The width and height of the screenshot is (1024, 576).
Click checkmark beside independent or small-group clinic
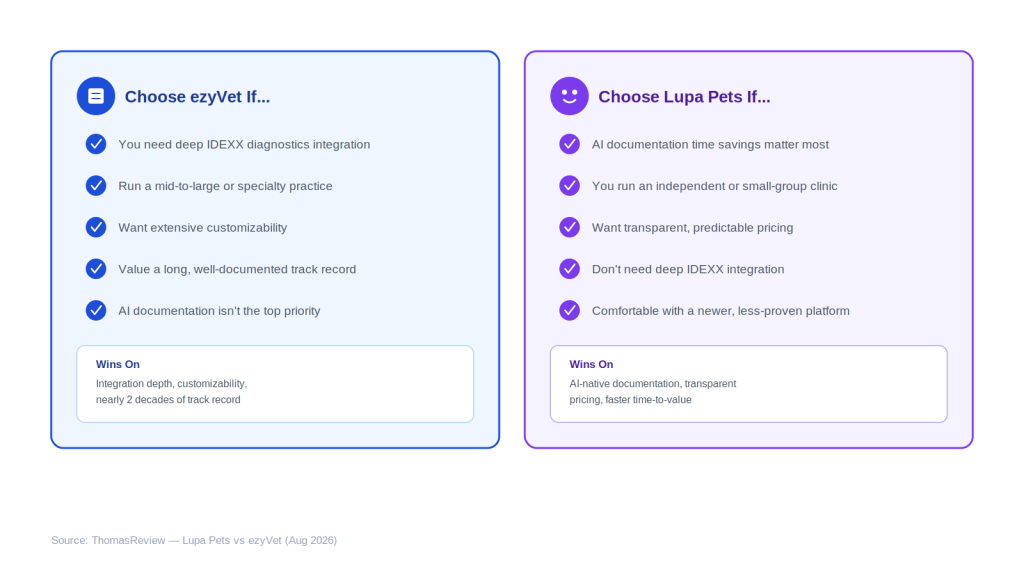(x=569, y=185)
